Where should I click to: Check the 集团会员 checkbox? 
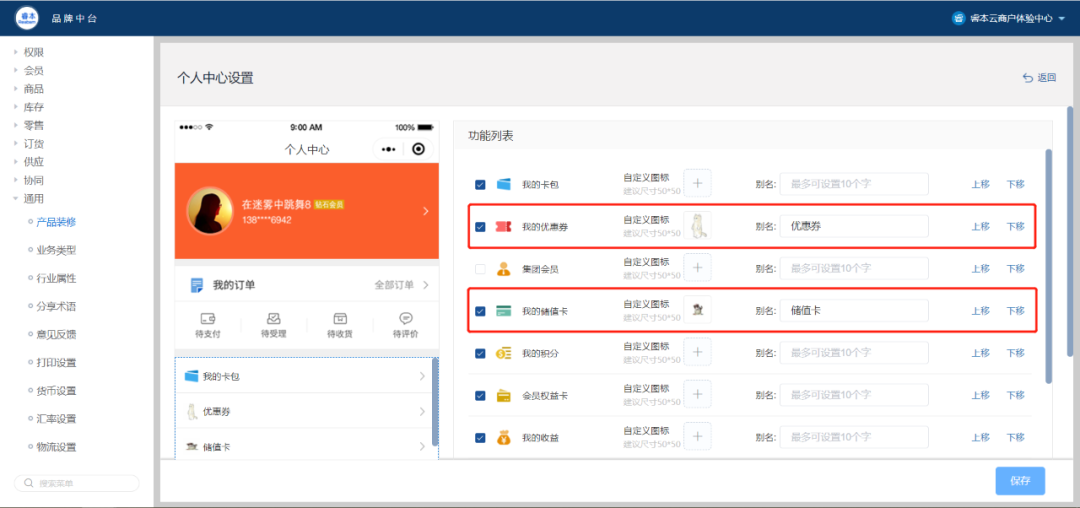coord(480,268)
